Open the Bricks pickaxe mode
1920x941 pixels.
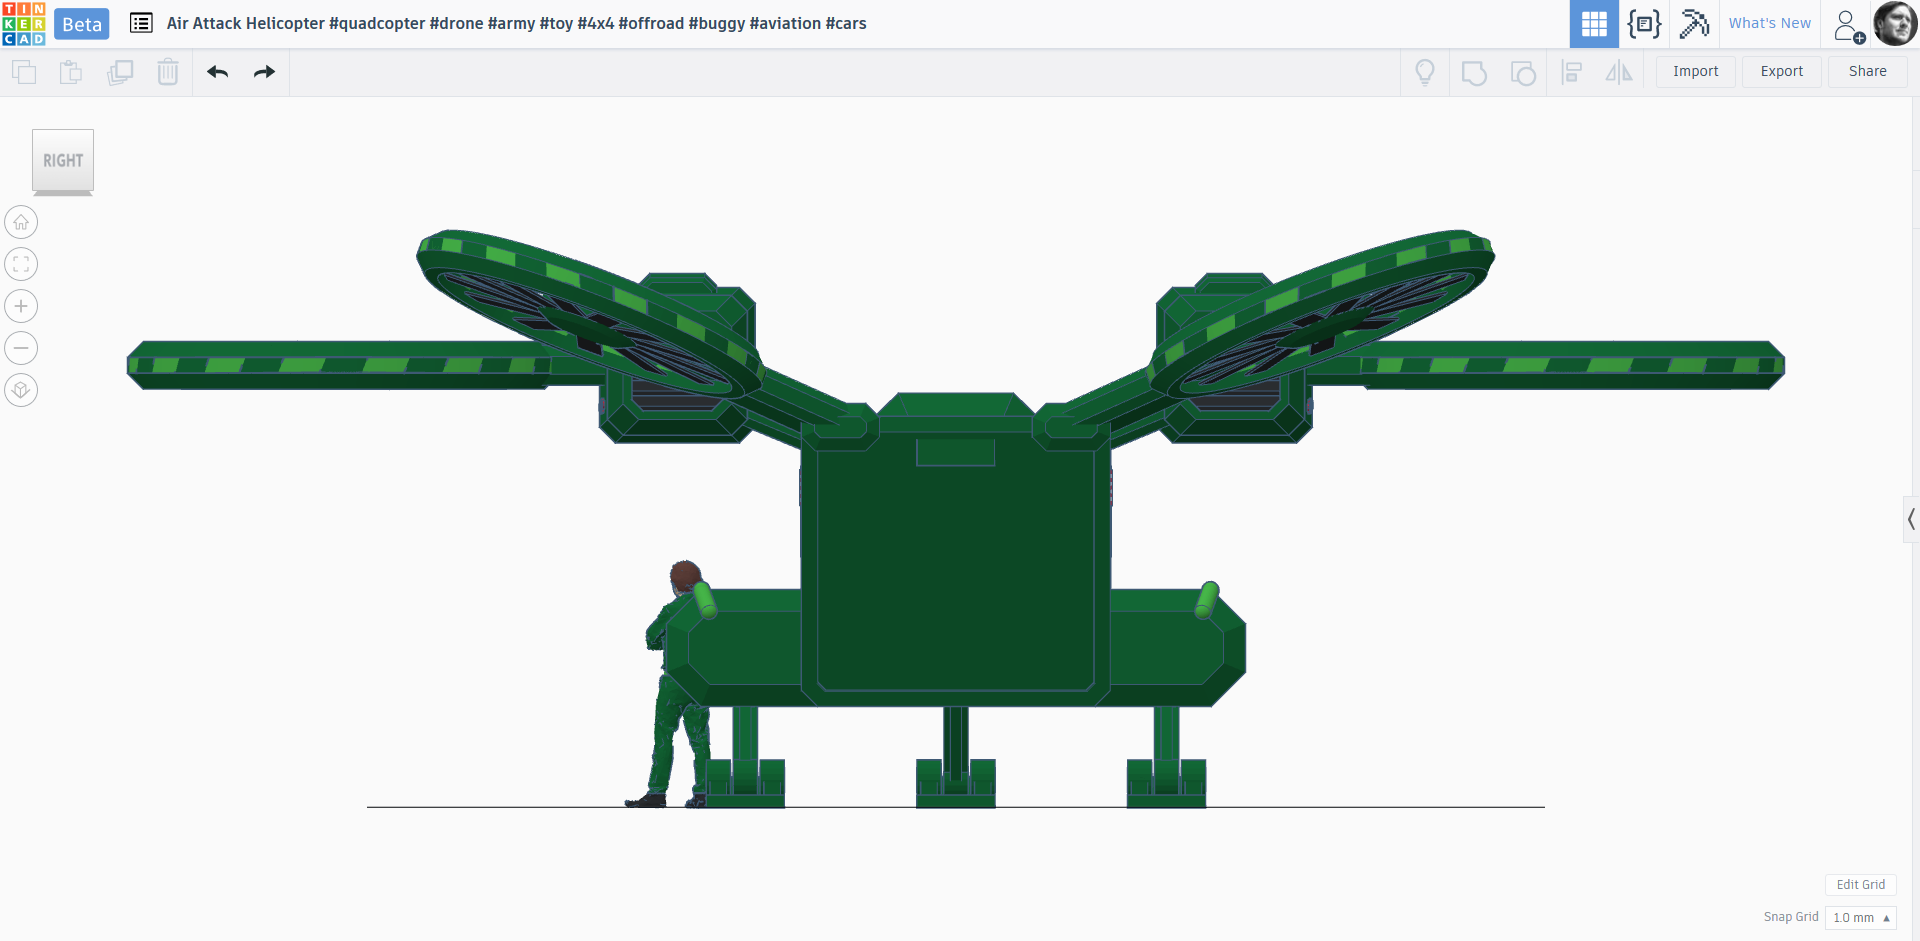pos(1694,24)
